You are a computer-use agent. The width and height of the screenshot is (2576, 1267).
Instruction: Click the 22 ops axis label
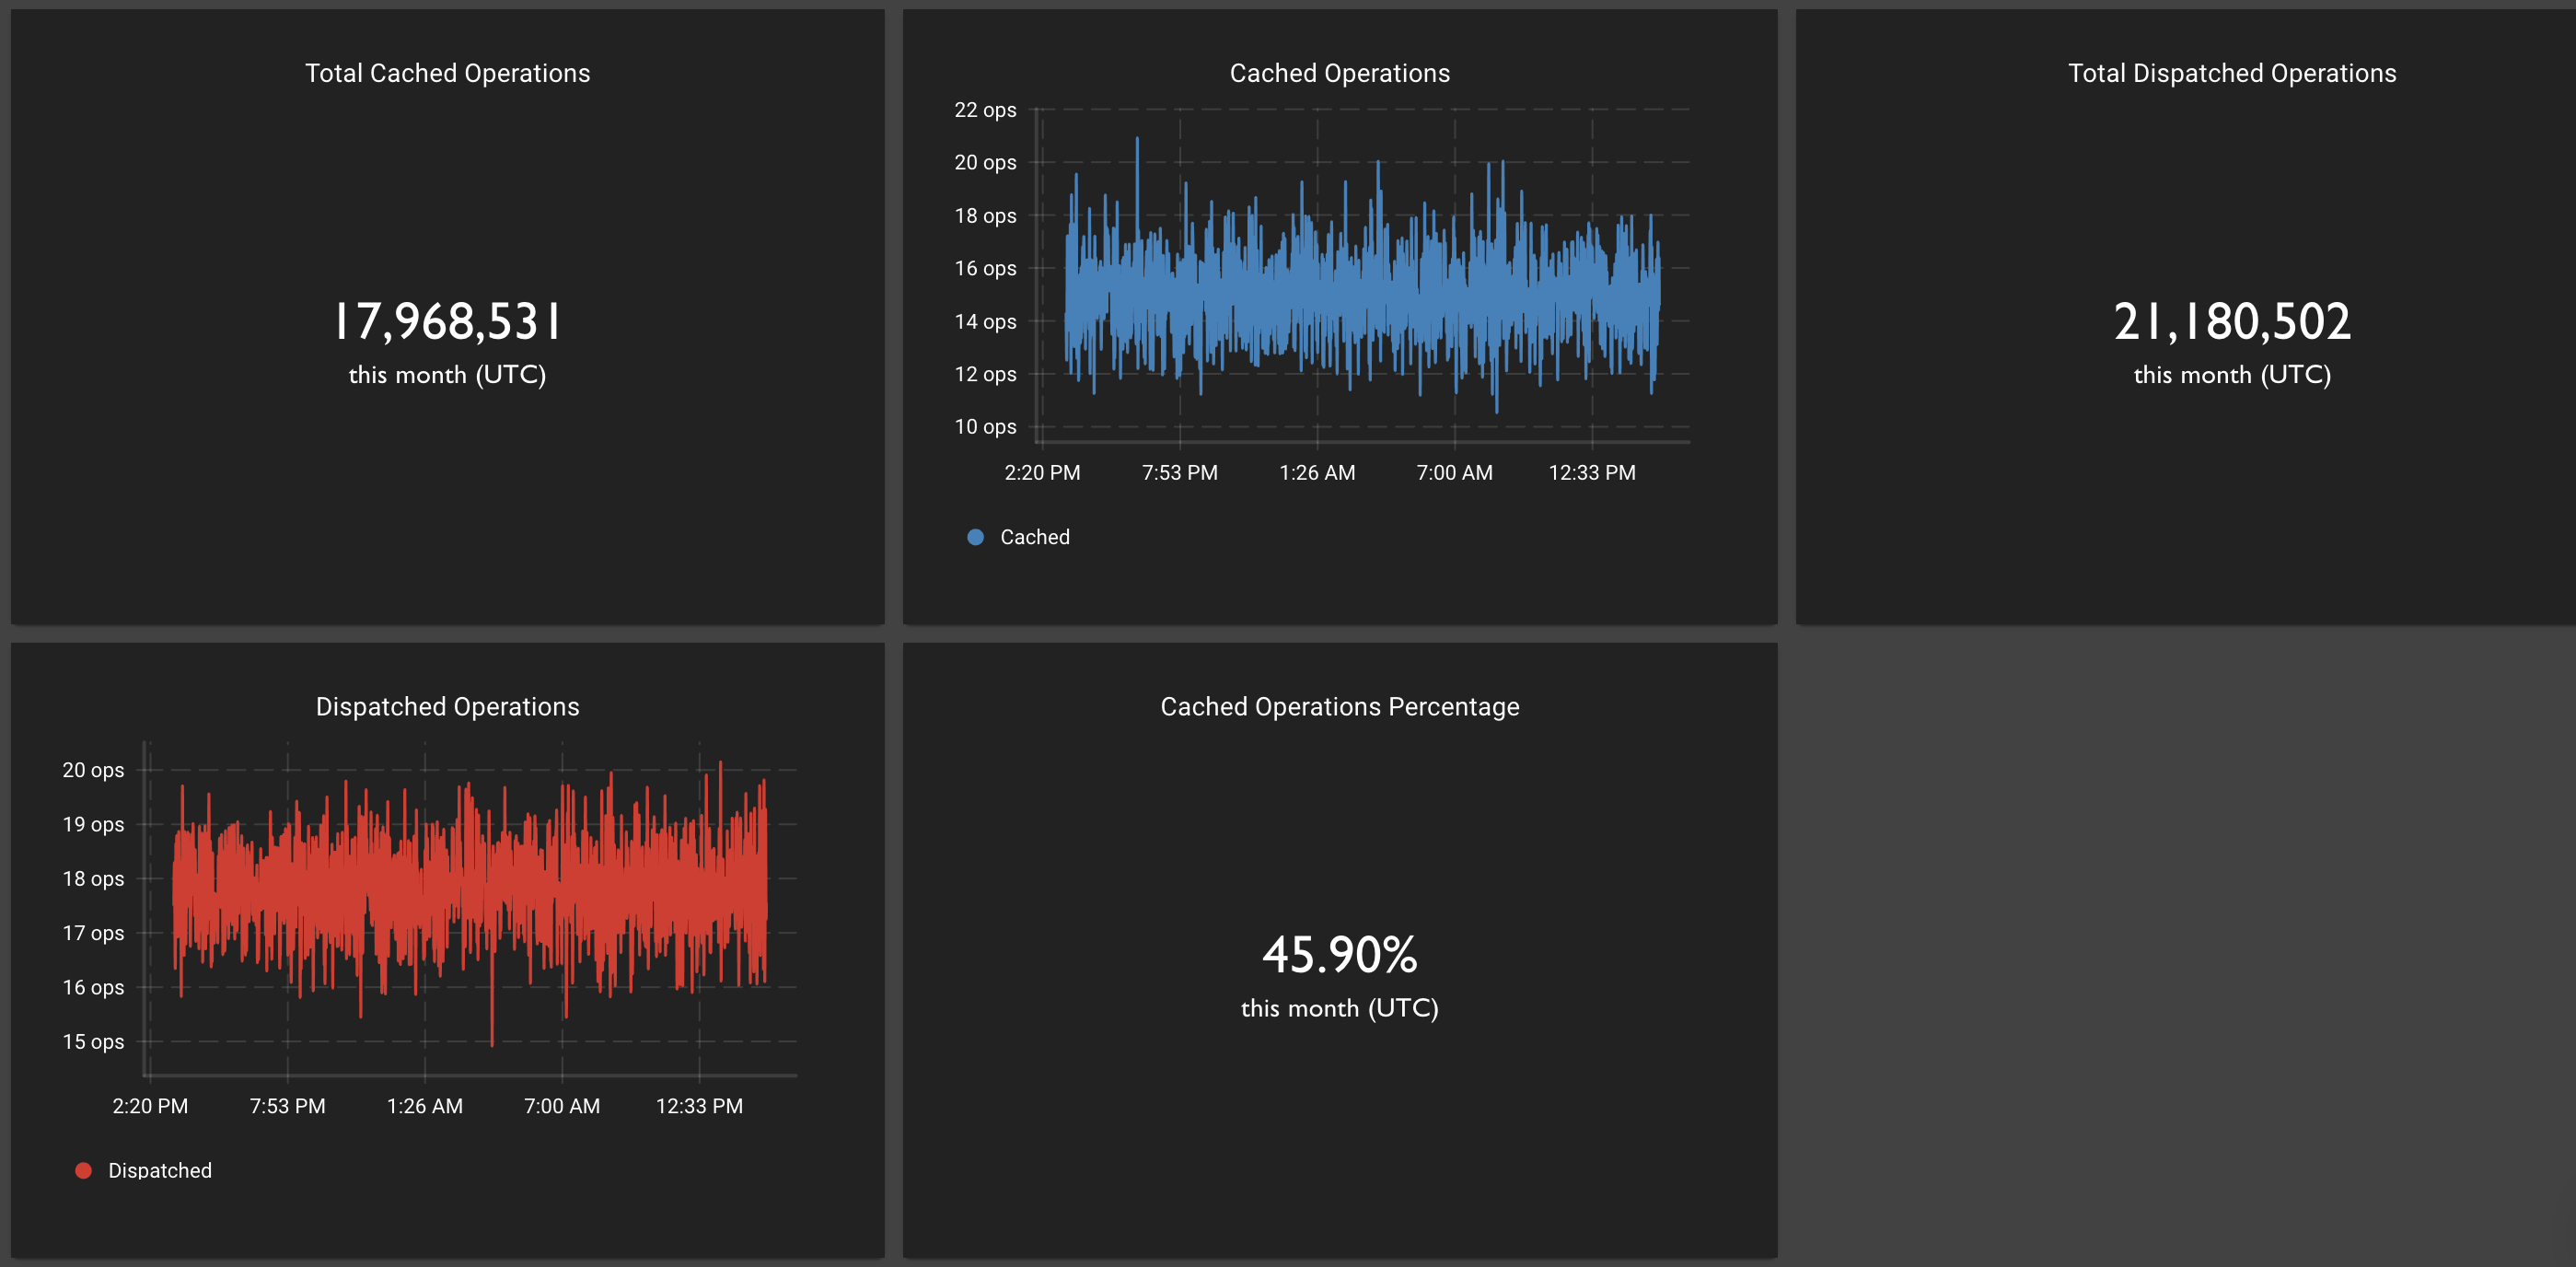click(x=985, y=110)
